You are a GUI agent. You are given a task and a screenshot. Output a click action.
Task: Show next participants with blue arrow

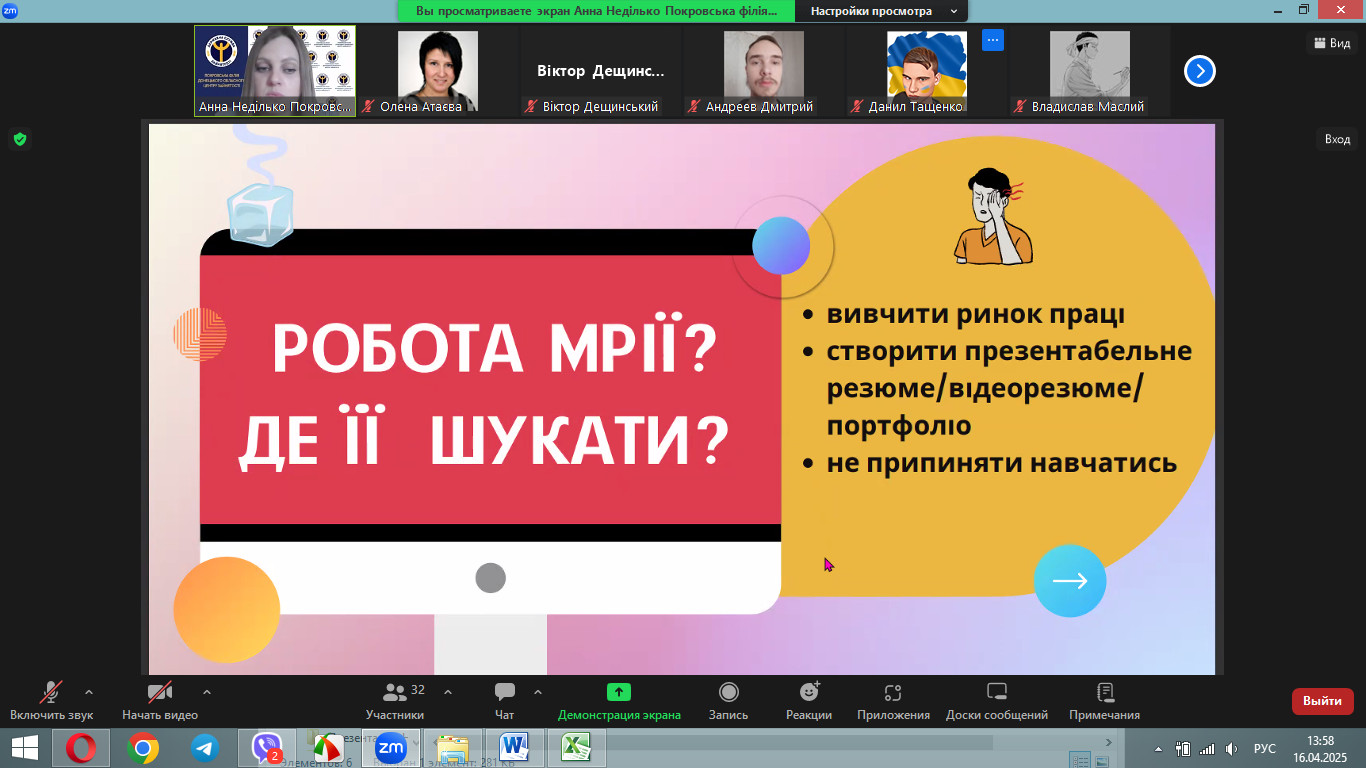coord(1200,71)
